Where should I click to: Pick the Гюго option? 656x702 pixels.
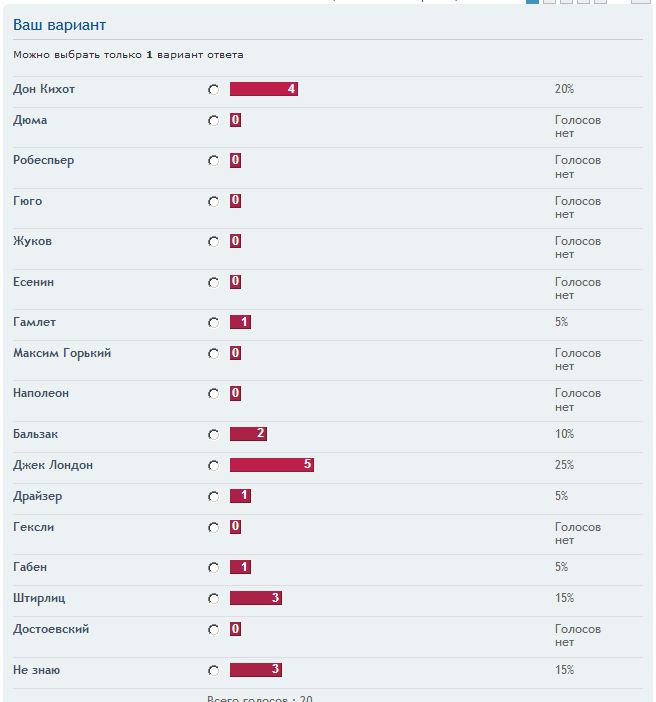214,201
